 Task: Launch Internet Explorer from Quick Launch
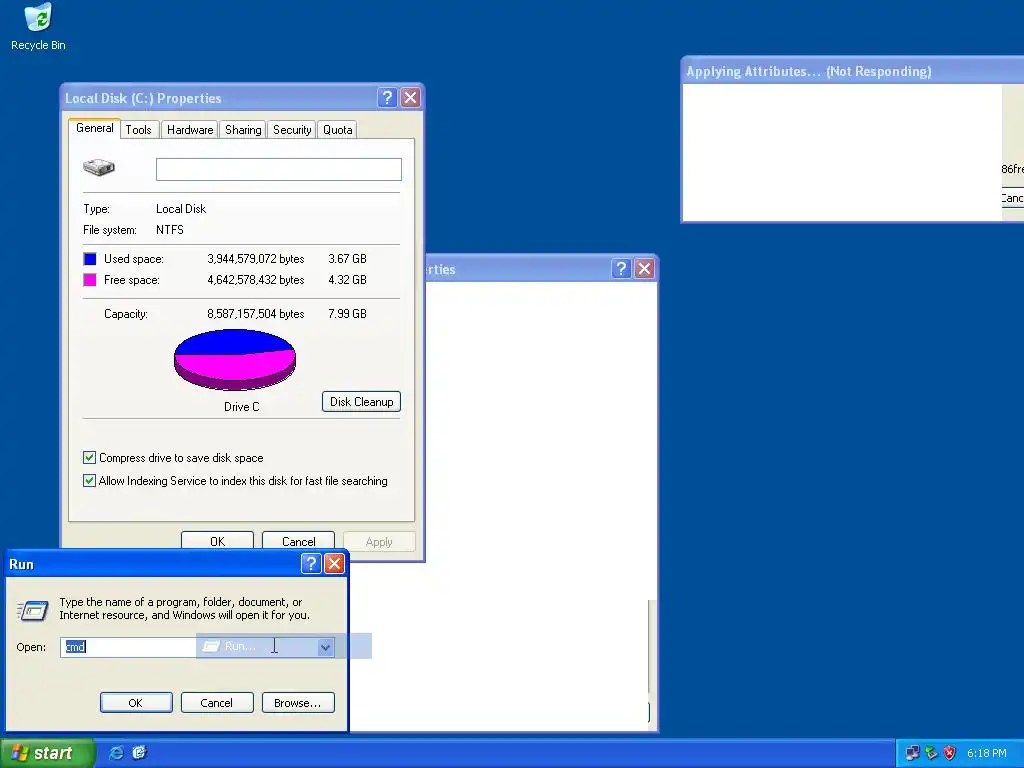(116, 753)
